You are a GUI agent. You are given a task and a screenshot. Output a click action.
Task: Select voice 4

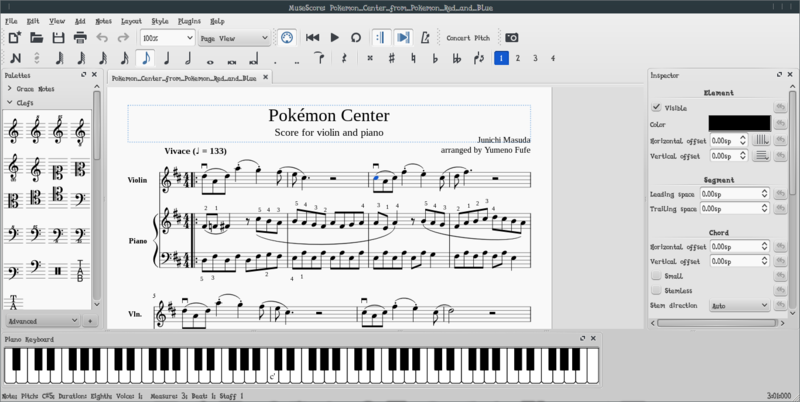click(553, 58)
